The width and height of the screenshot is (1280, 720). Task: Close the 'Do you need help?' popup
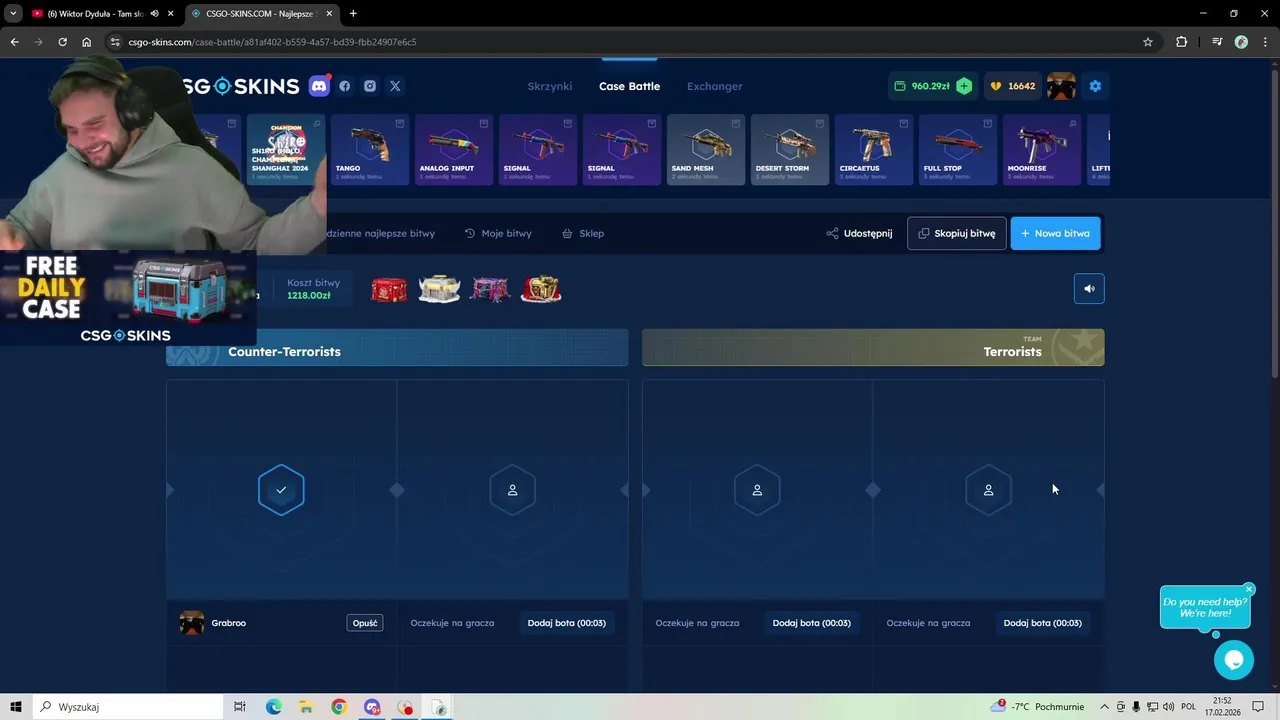pyautogui.click(x=1249, y=589)
